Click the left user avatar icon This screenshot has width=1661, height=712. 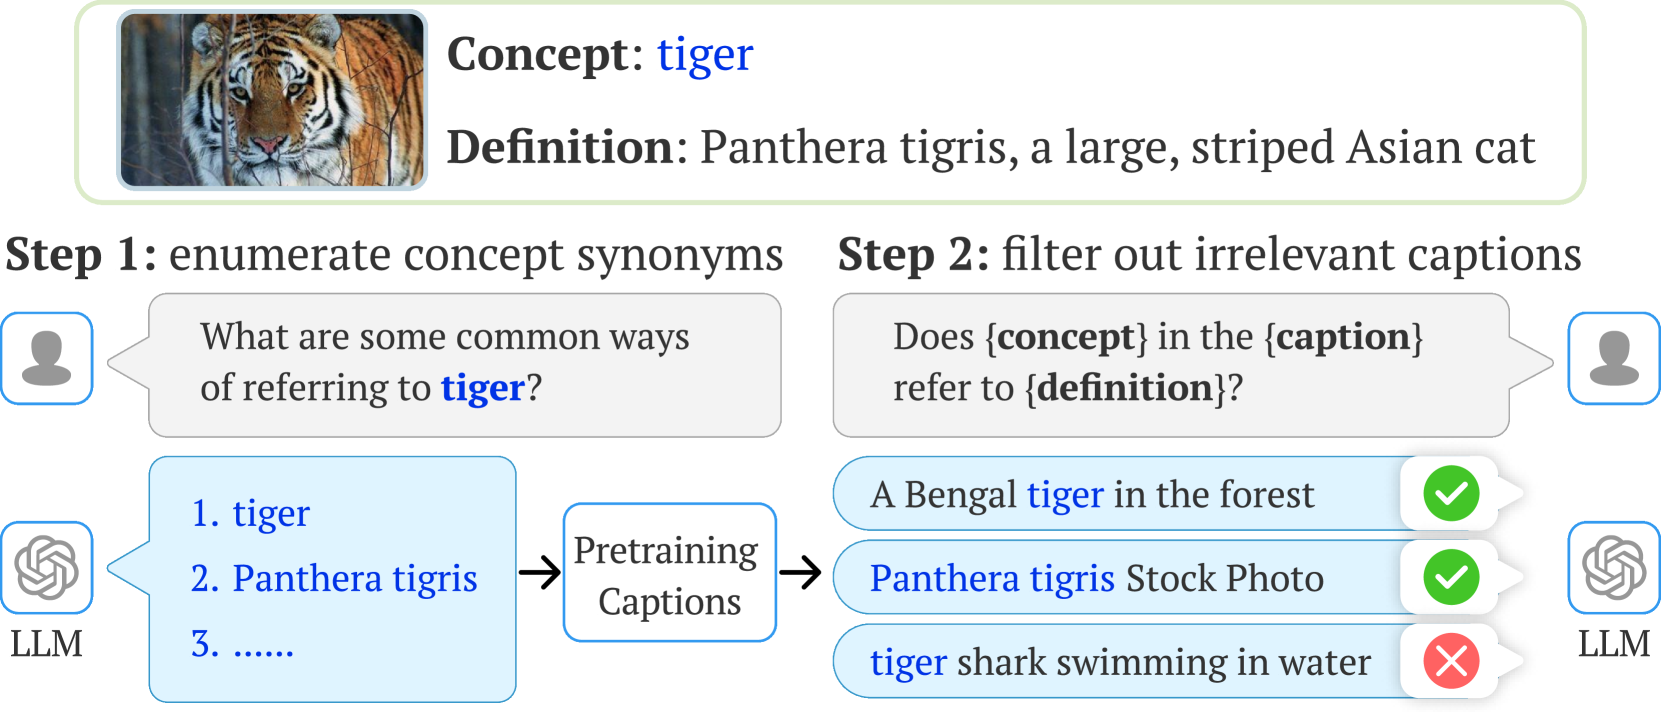pos(47,359)
